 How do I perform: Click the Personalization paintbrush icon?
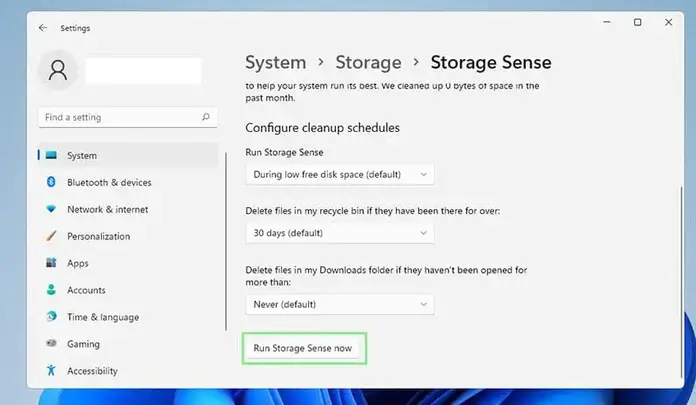coord(51,236)
